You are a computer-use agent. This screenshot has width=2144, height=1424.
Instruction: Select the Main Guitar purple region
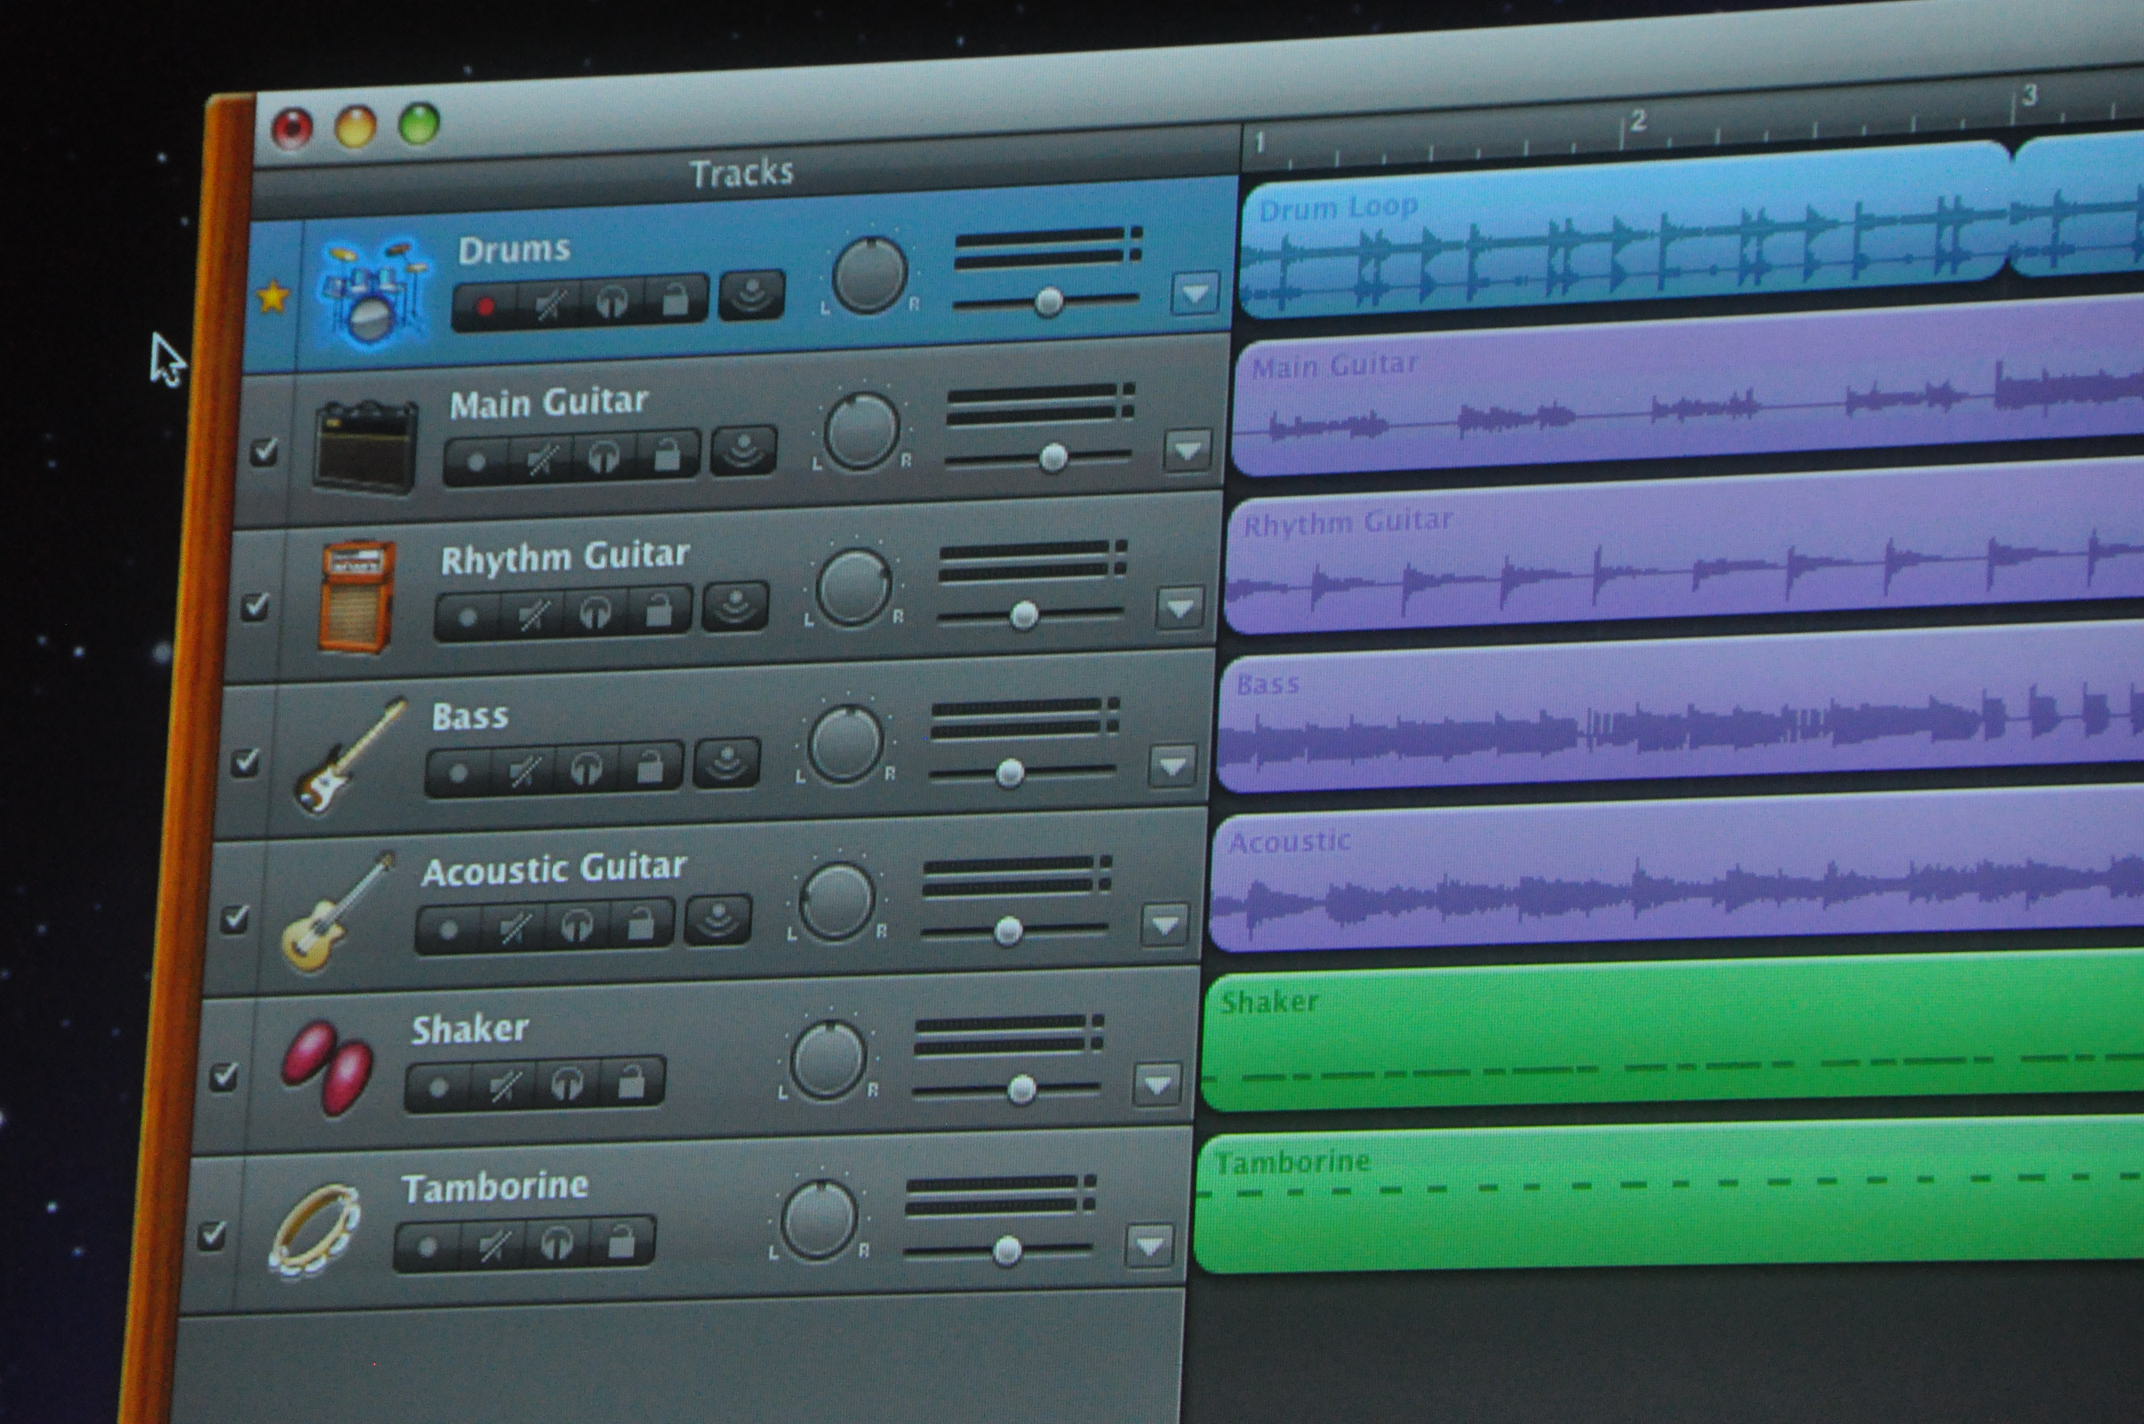(x=1688, y=385)
